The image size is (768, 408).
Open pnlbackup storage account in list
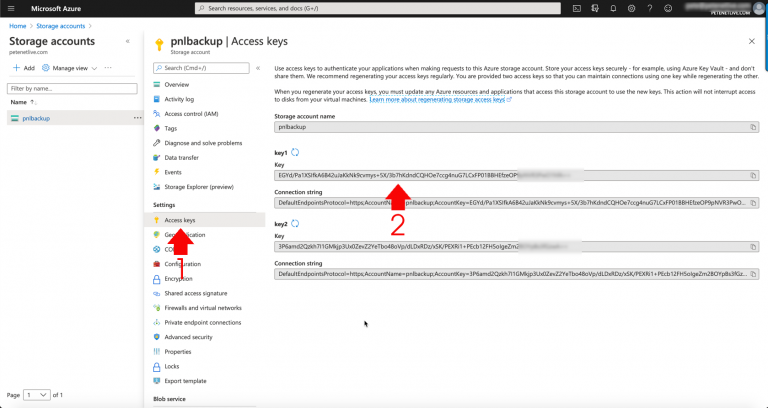(x=36, y=119)
